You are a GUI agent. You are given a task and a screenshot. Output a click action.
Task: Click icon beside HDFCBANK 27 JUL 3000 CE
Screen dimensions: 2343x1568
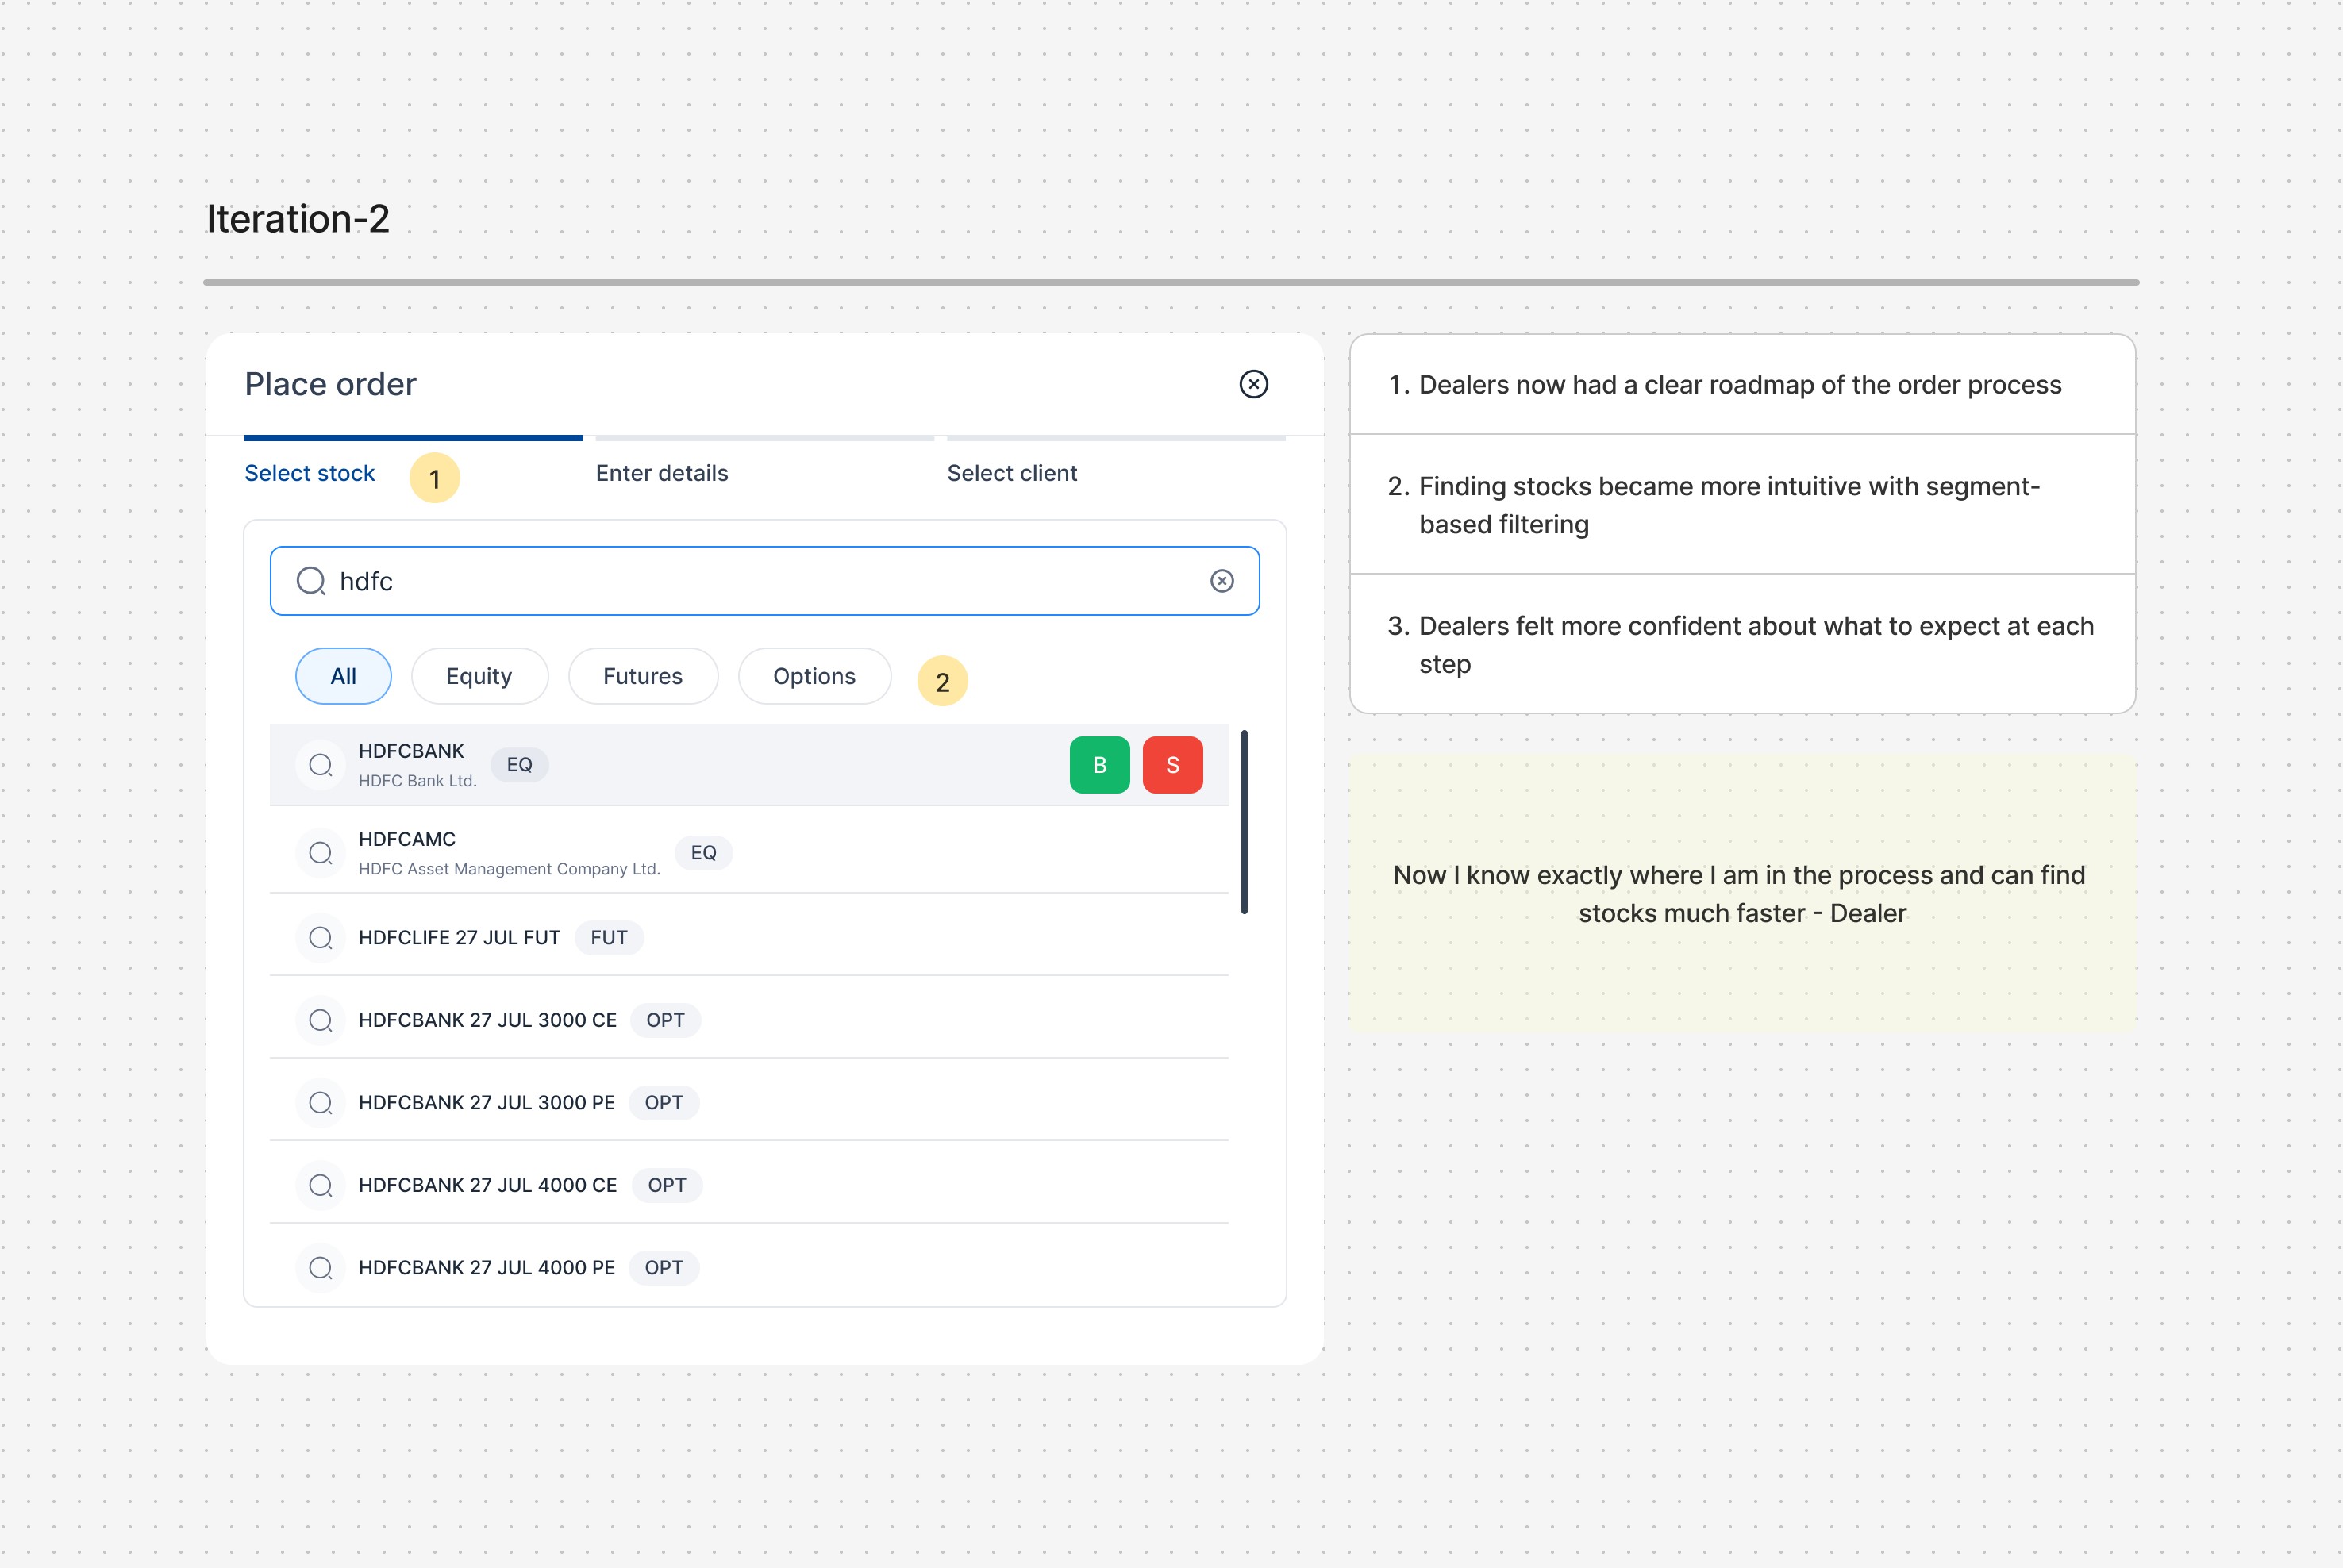(320, 1020)
